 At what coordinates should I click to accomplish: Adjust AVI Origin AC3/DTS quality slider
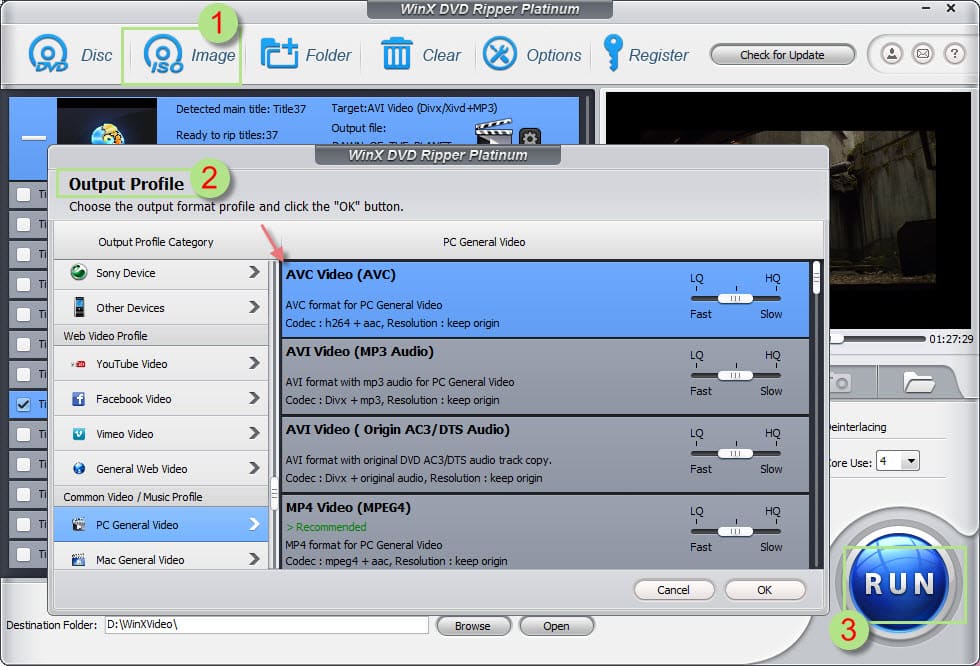point(736,454)
